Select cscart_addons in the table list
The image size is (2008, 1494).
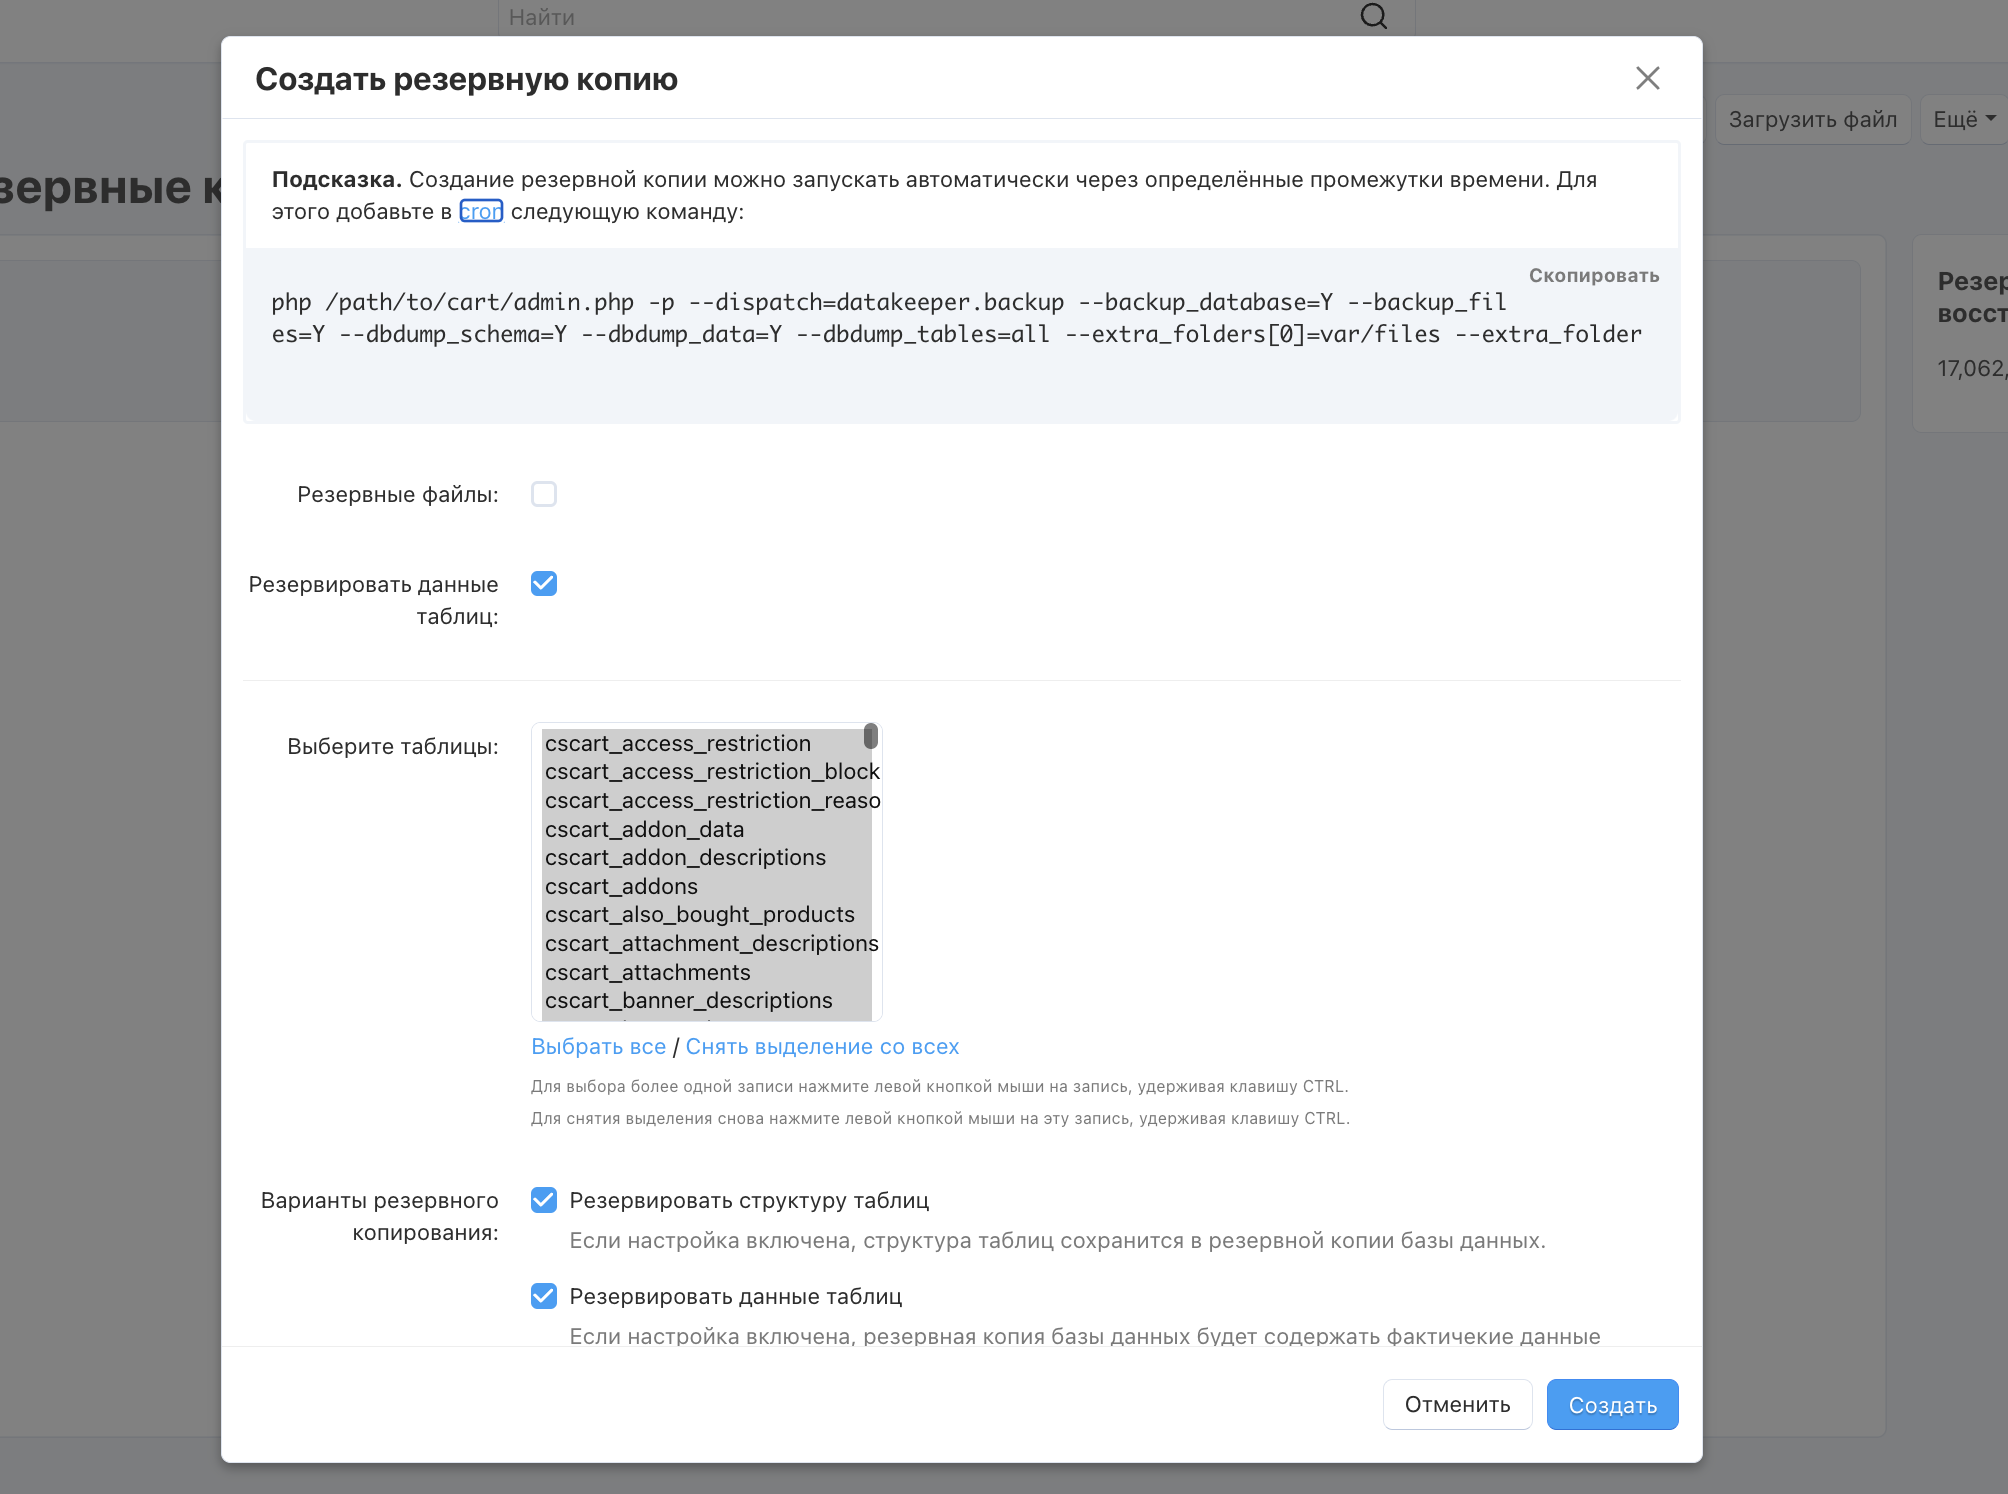621,887
